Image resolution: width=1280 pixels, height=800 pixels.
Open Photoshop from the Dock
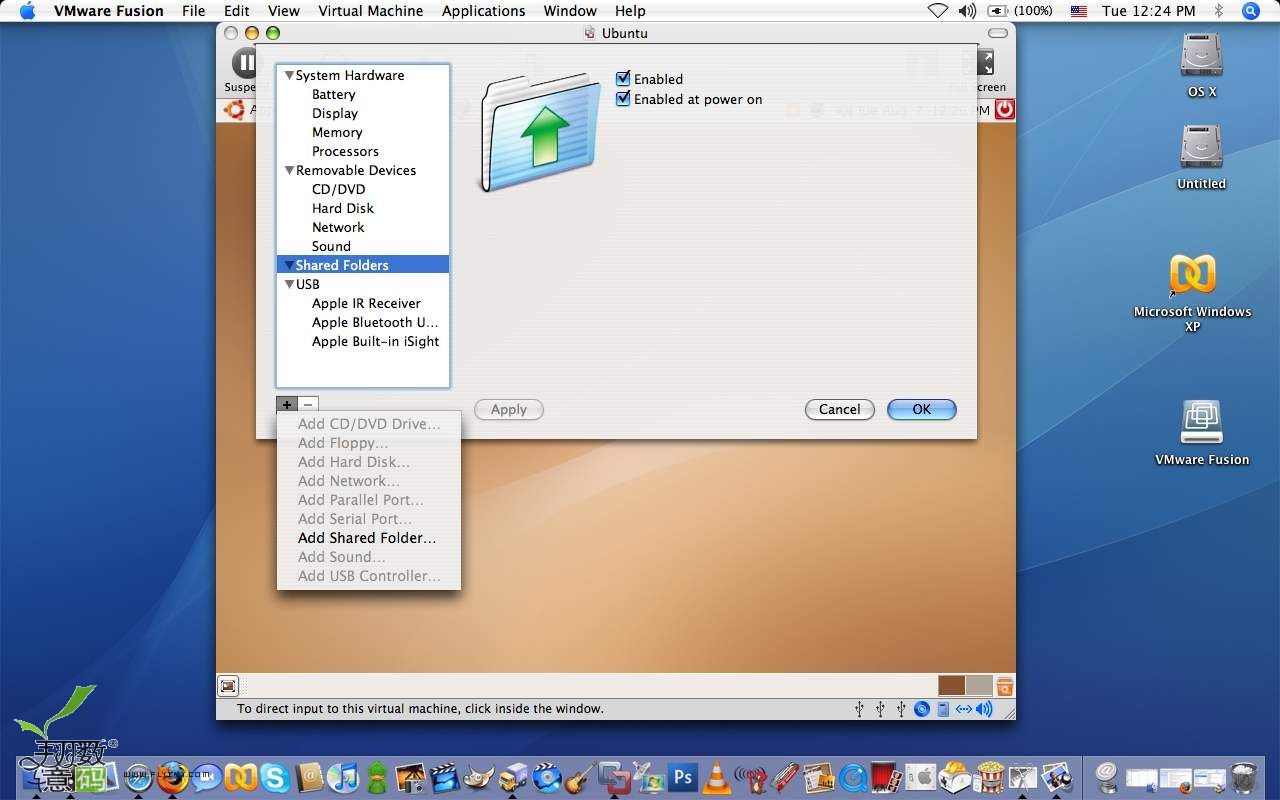[683, 777]
